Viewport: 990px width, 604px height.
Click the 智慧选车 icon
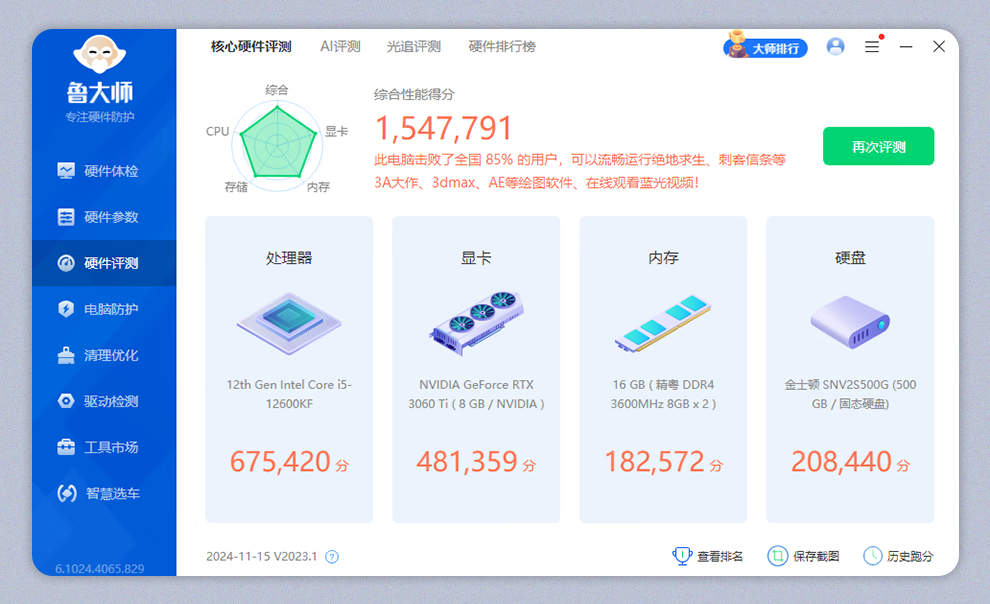coord(66,493)
